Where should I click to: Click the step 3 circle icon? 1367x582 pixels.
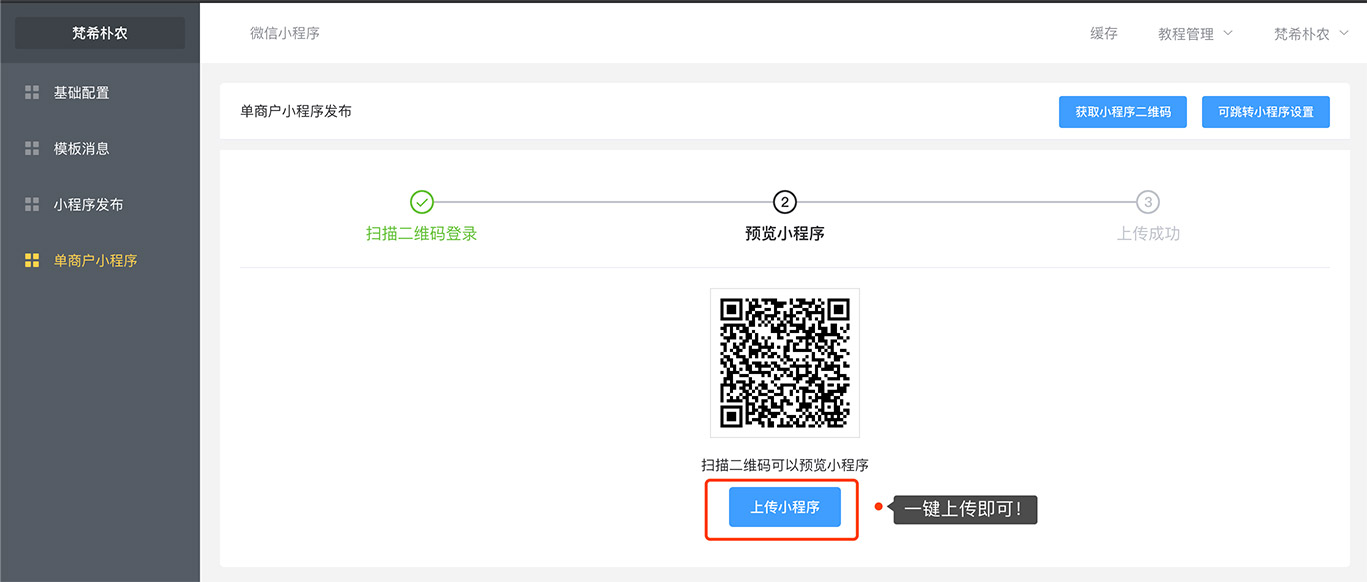tap(1148, 202)
